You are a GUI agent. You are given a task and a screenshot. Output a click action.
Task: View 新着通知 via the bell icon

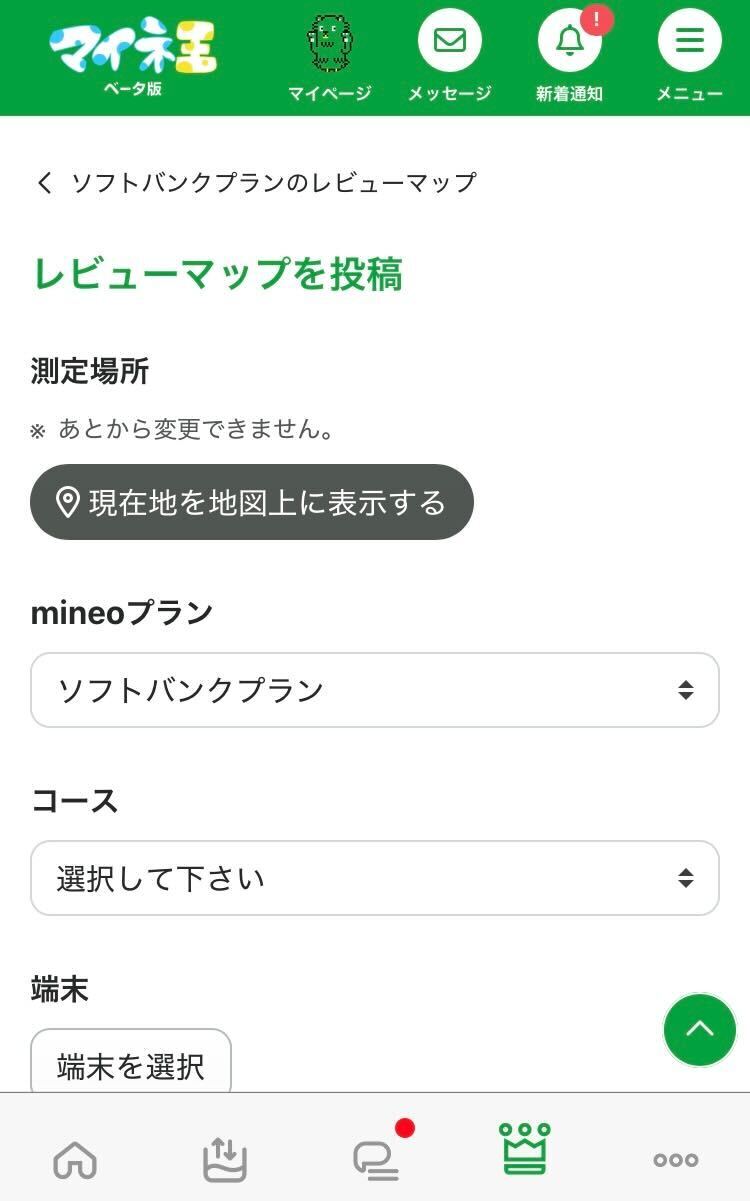pos(569,42)
